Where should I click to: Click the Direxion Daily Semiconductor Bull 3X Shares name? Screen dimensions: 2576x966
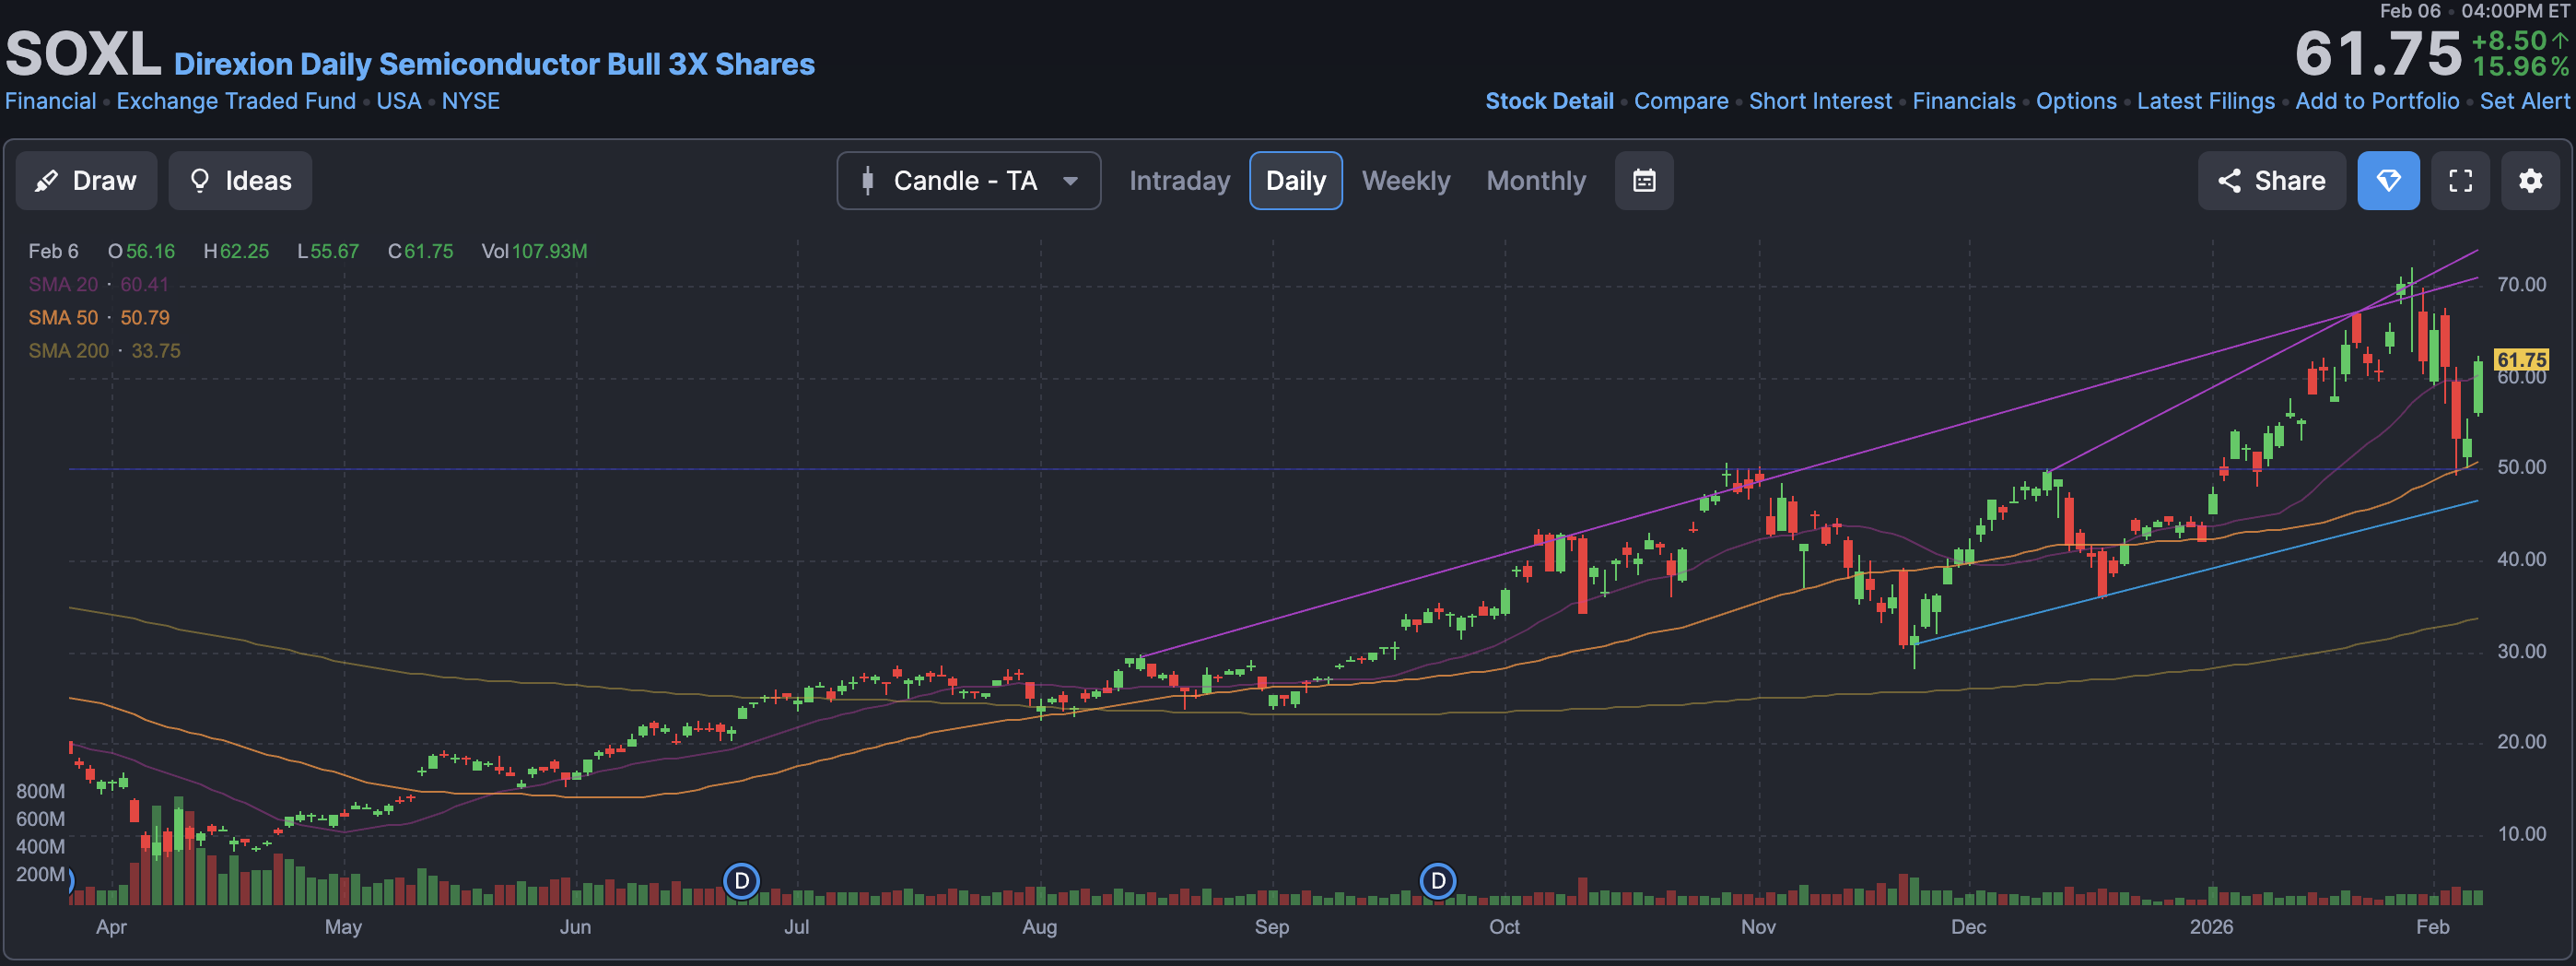[494, 64]
